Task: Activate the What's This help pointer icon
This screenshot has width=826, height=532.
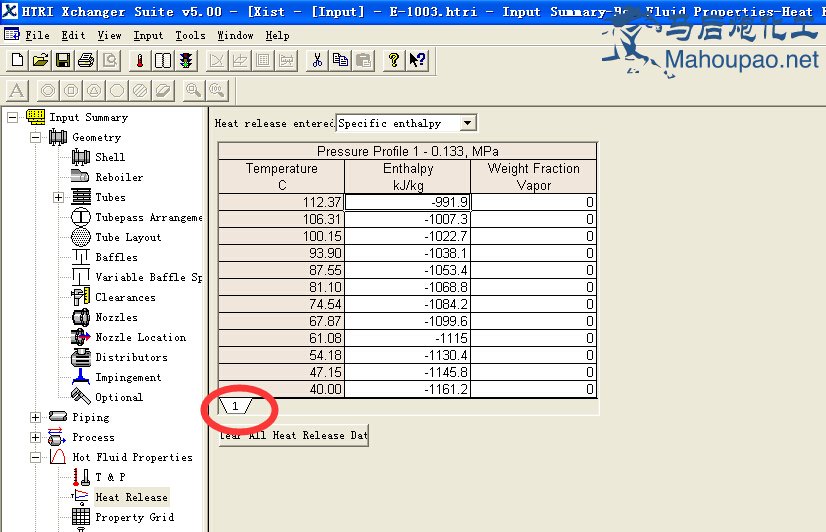Action: pos(417,61)
